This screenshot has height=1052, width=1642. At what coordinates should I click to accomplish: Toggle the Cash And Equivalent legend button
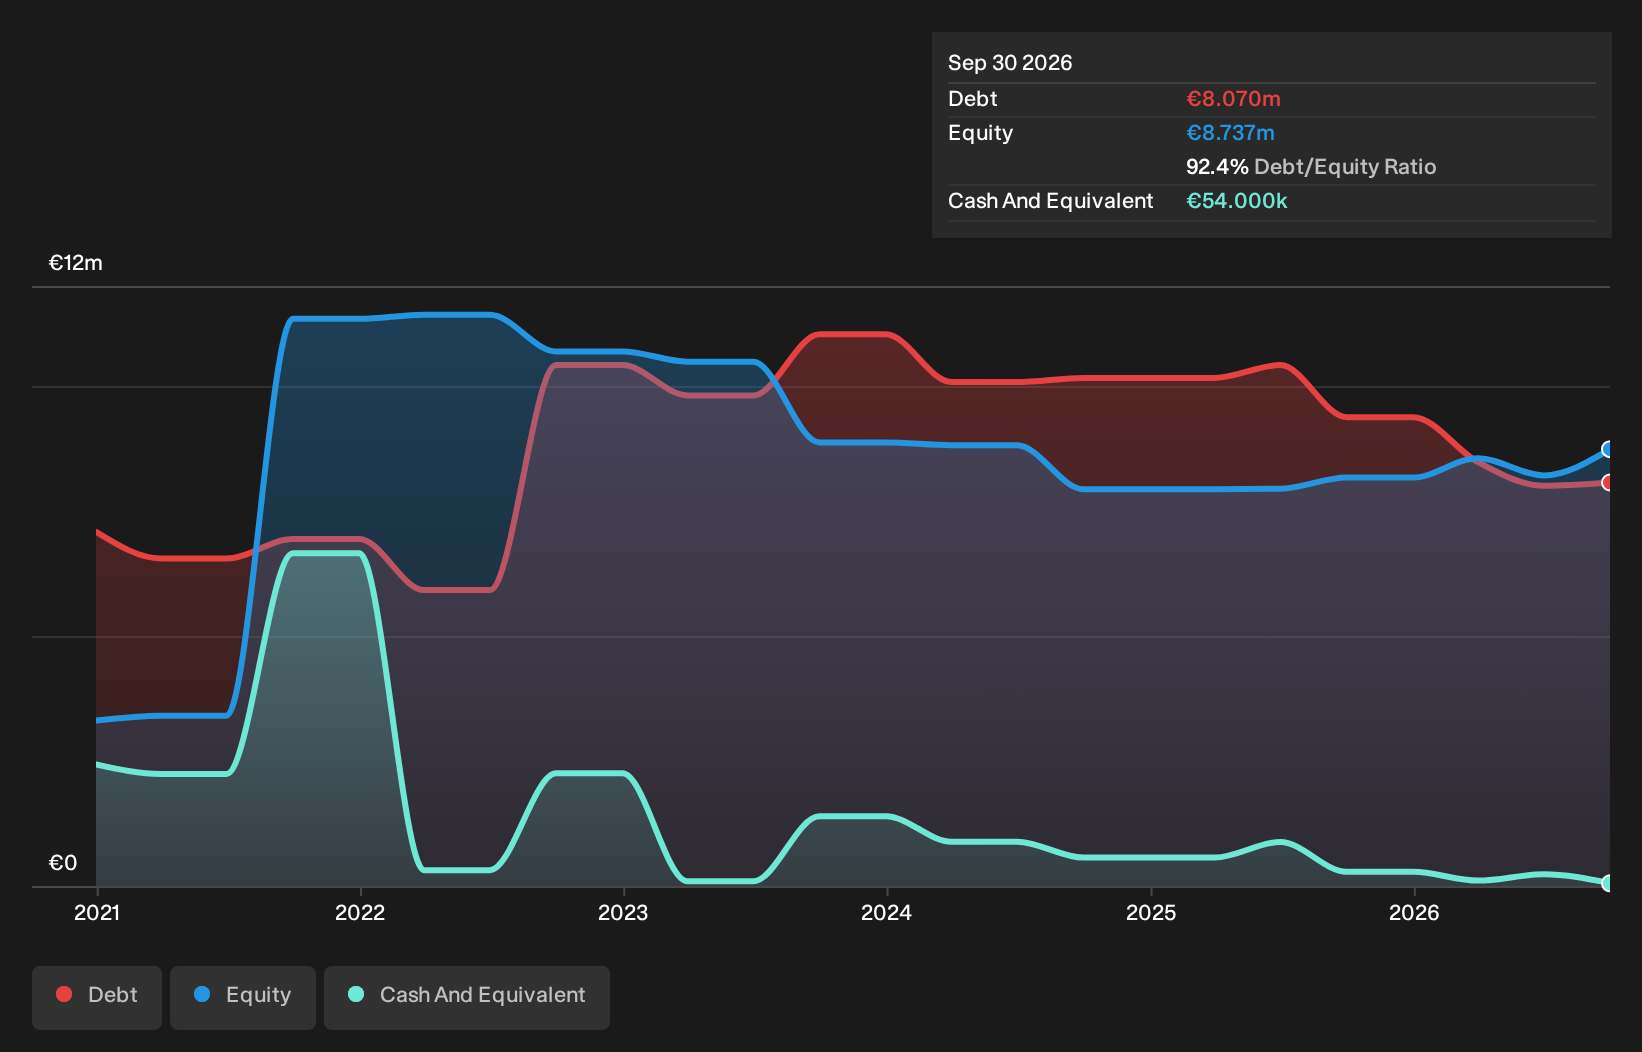coord(467,997)
